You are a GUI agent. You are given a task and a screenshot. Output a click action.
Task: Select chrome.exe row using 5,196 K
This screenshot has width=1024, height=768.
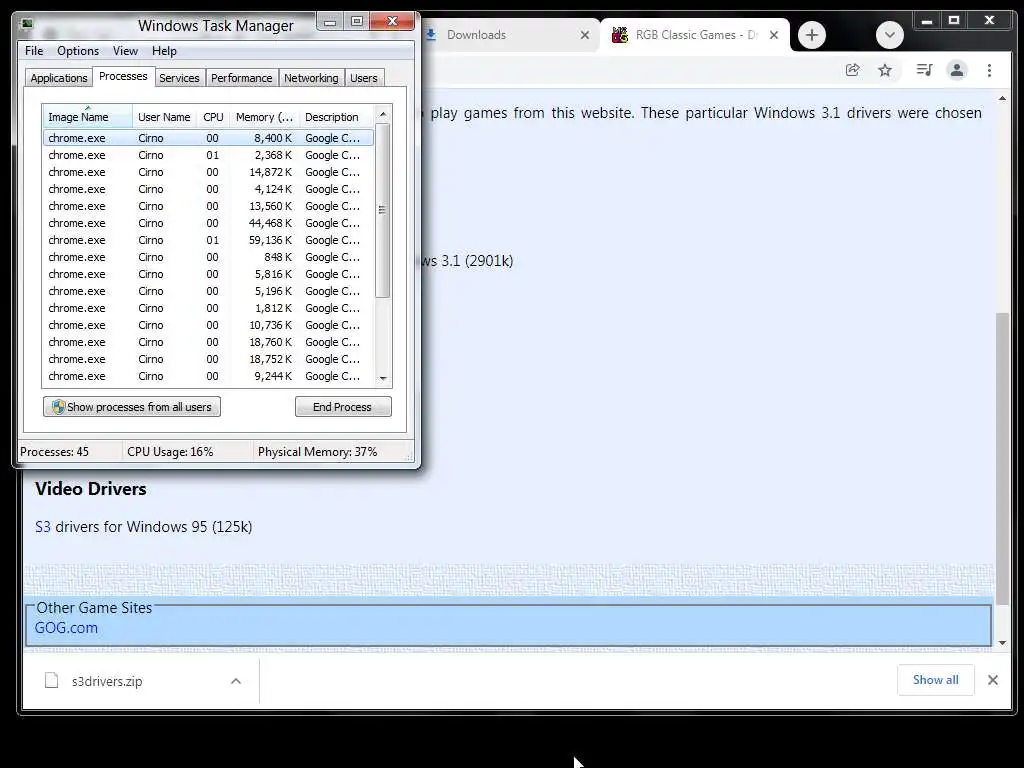208,291
